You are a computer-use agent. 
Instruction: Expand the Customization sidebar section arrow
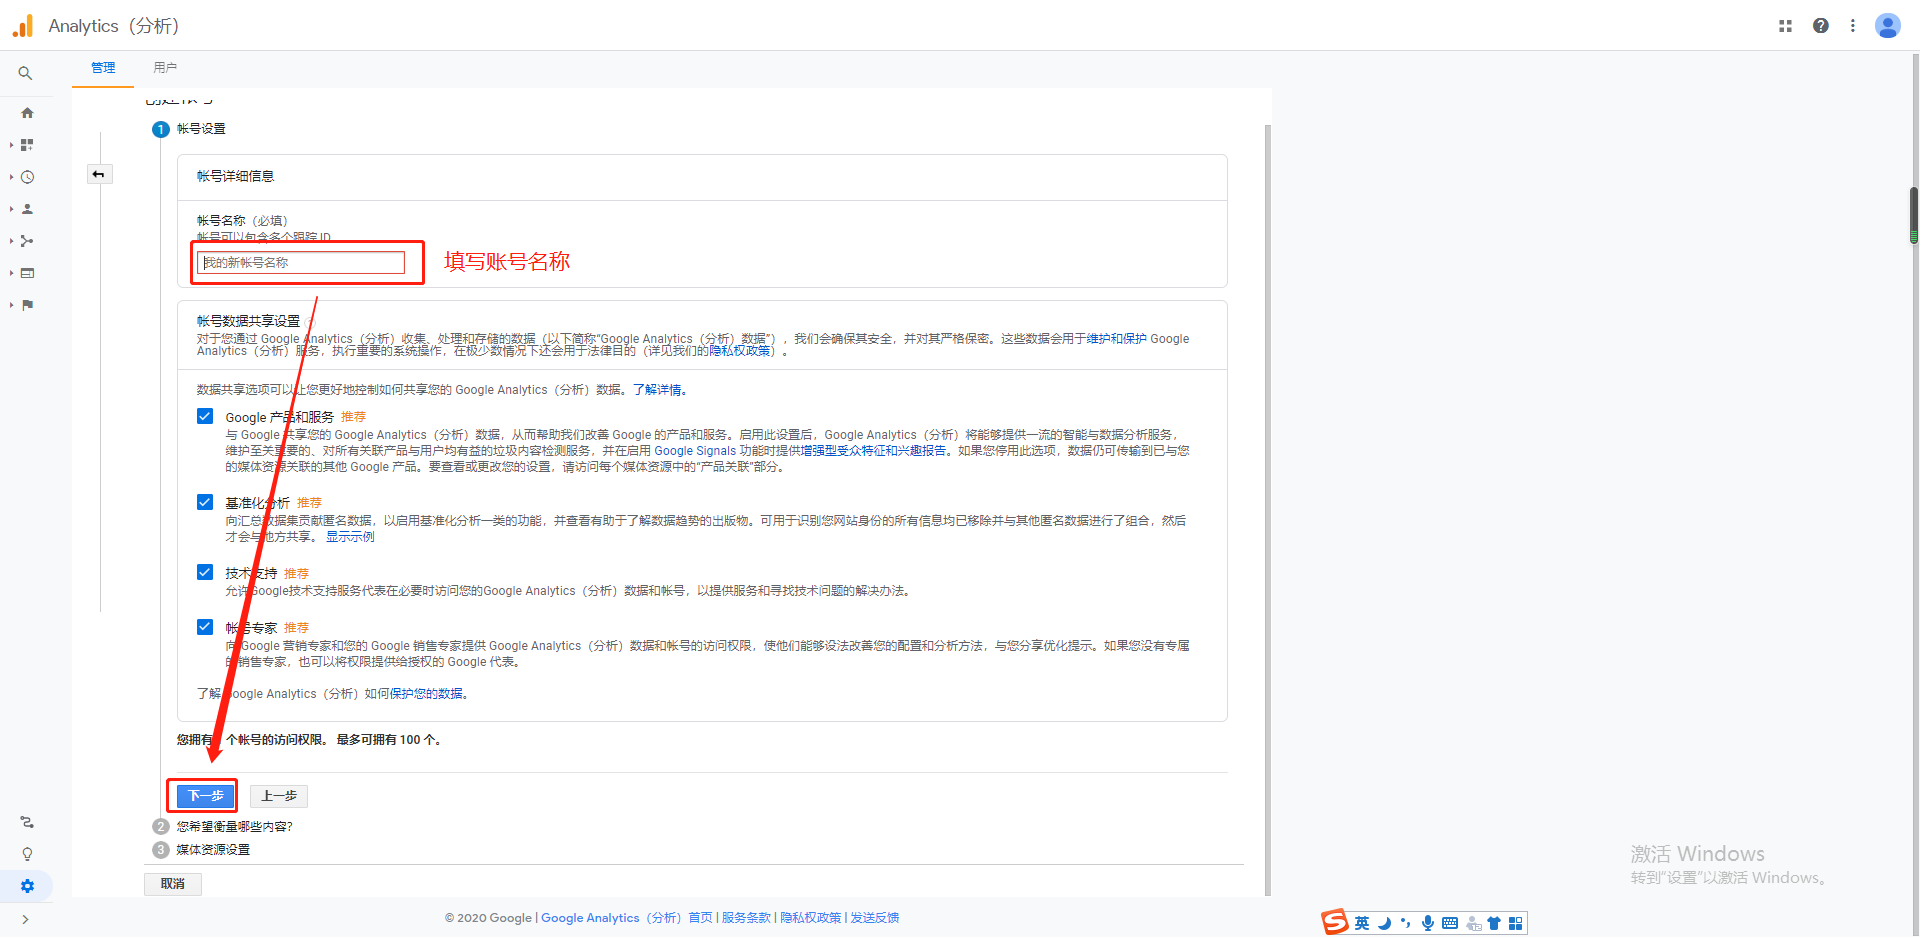pyautogui.click(x=12, y=145)
